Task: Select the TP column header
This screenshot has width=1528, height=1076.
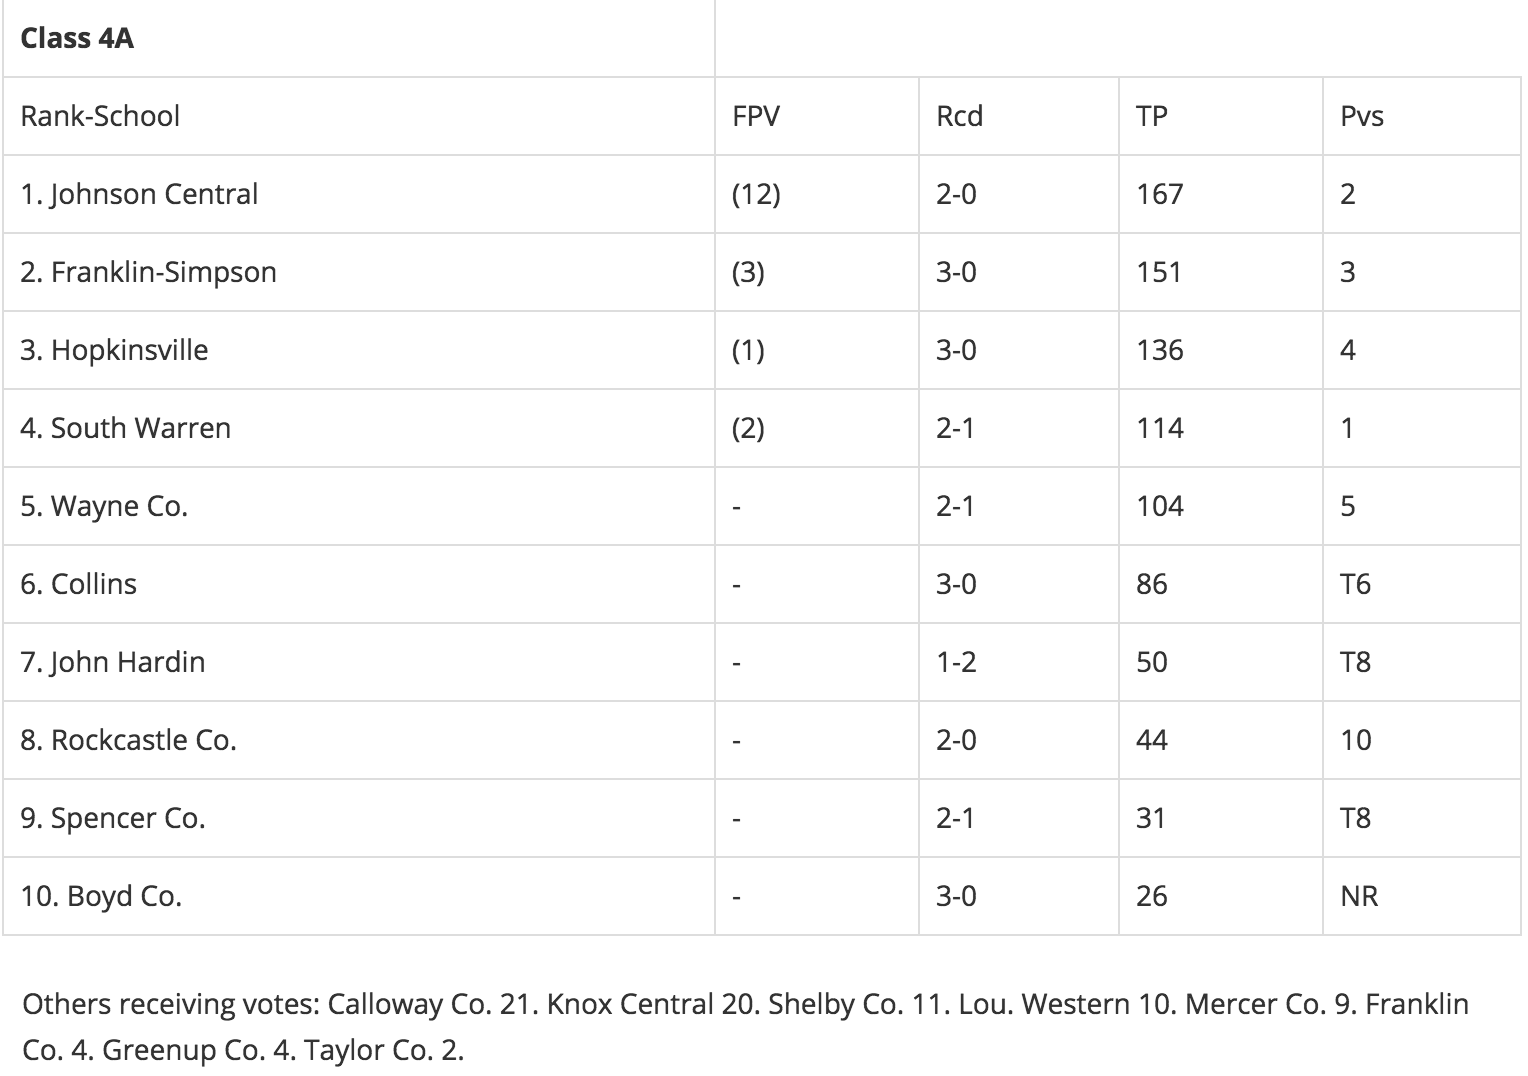Action: [1152, 116]
